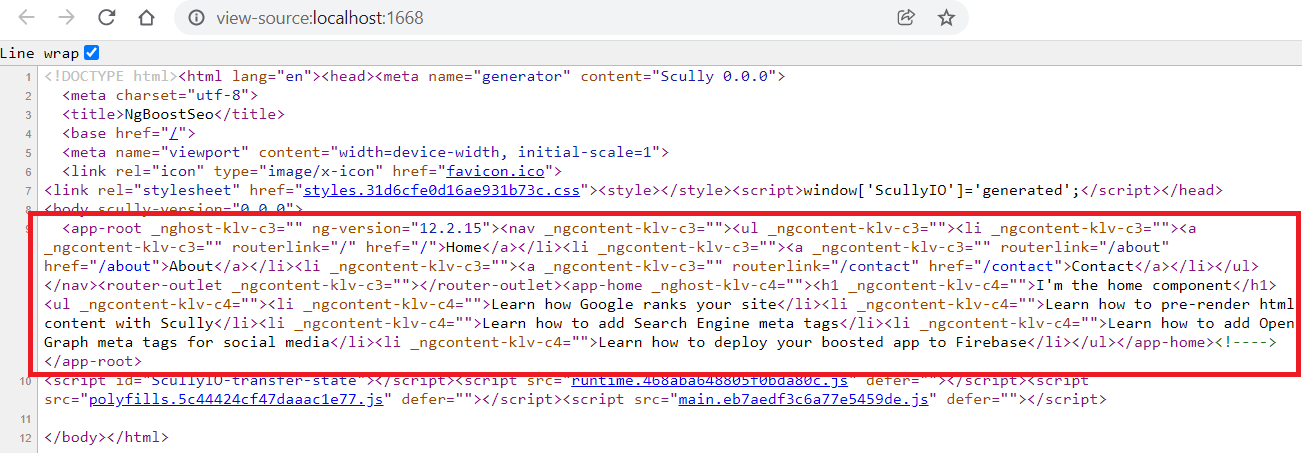The height and width of the screenshot is (453, 1302).
Task: Share this page via share icon
Action: pyautogui.click(x=906, y=17)
